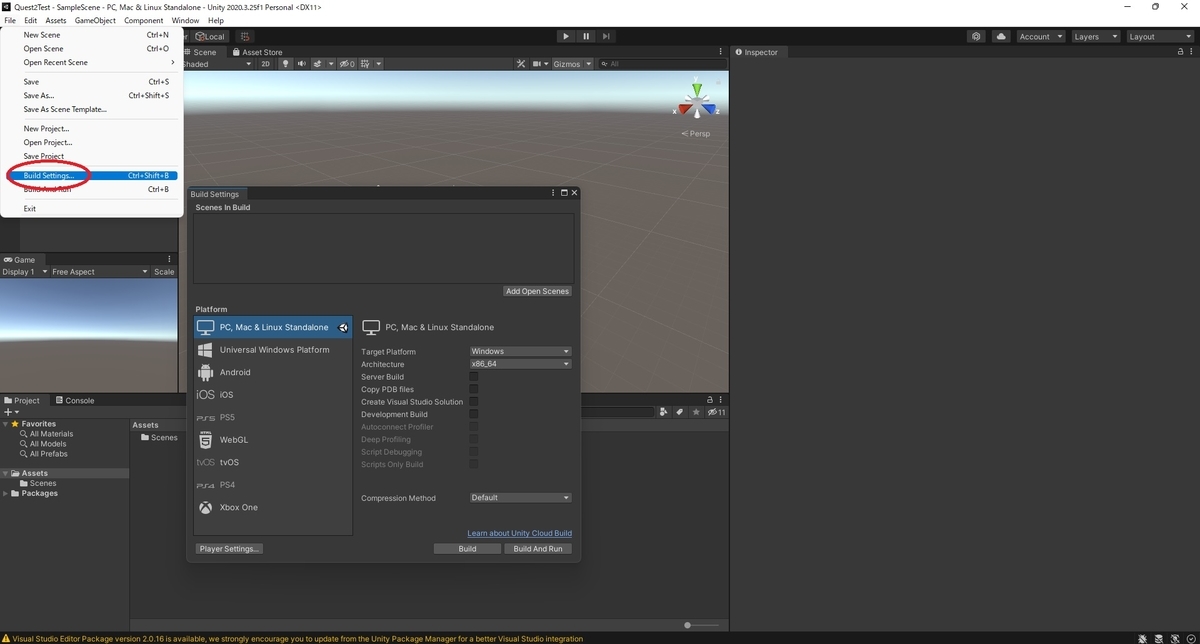Click New Scene in File menu
The image size is (1200, 644).
pyautogui.click(x=91, y=35)
